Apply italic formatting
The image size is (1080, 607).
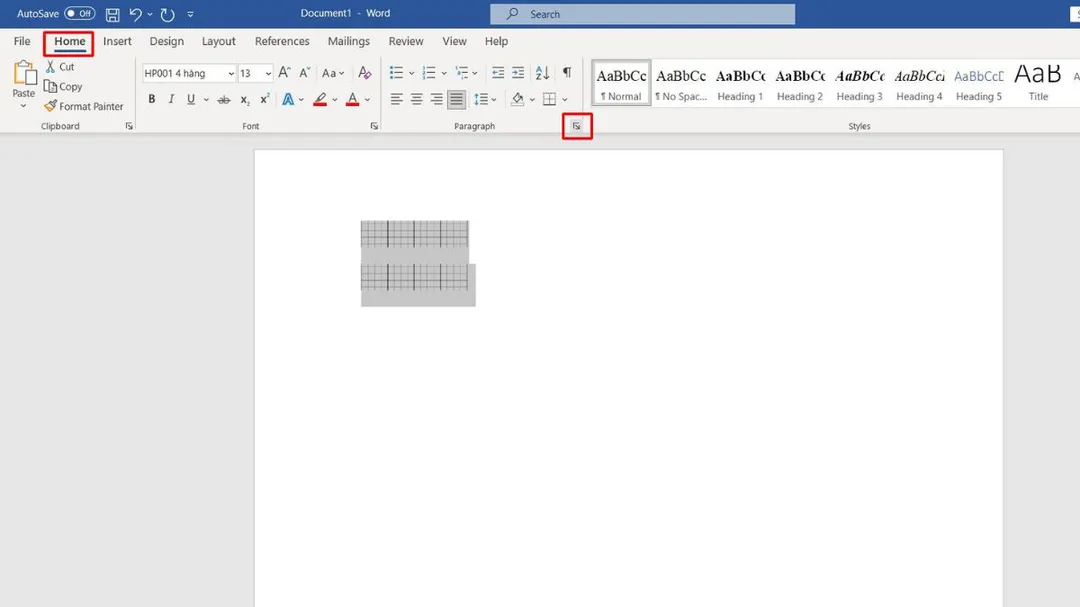(x=171, y=99)
